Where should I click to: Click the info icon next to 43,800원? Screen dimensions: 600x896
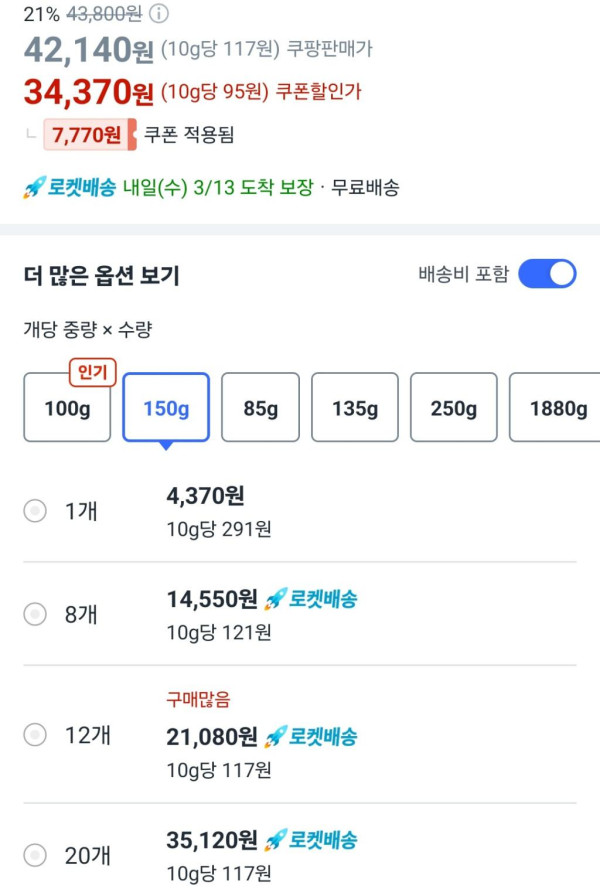click(159, 14)
